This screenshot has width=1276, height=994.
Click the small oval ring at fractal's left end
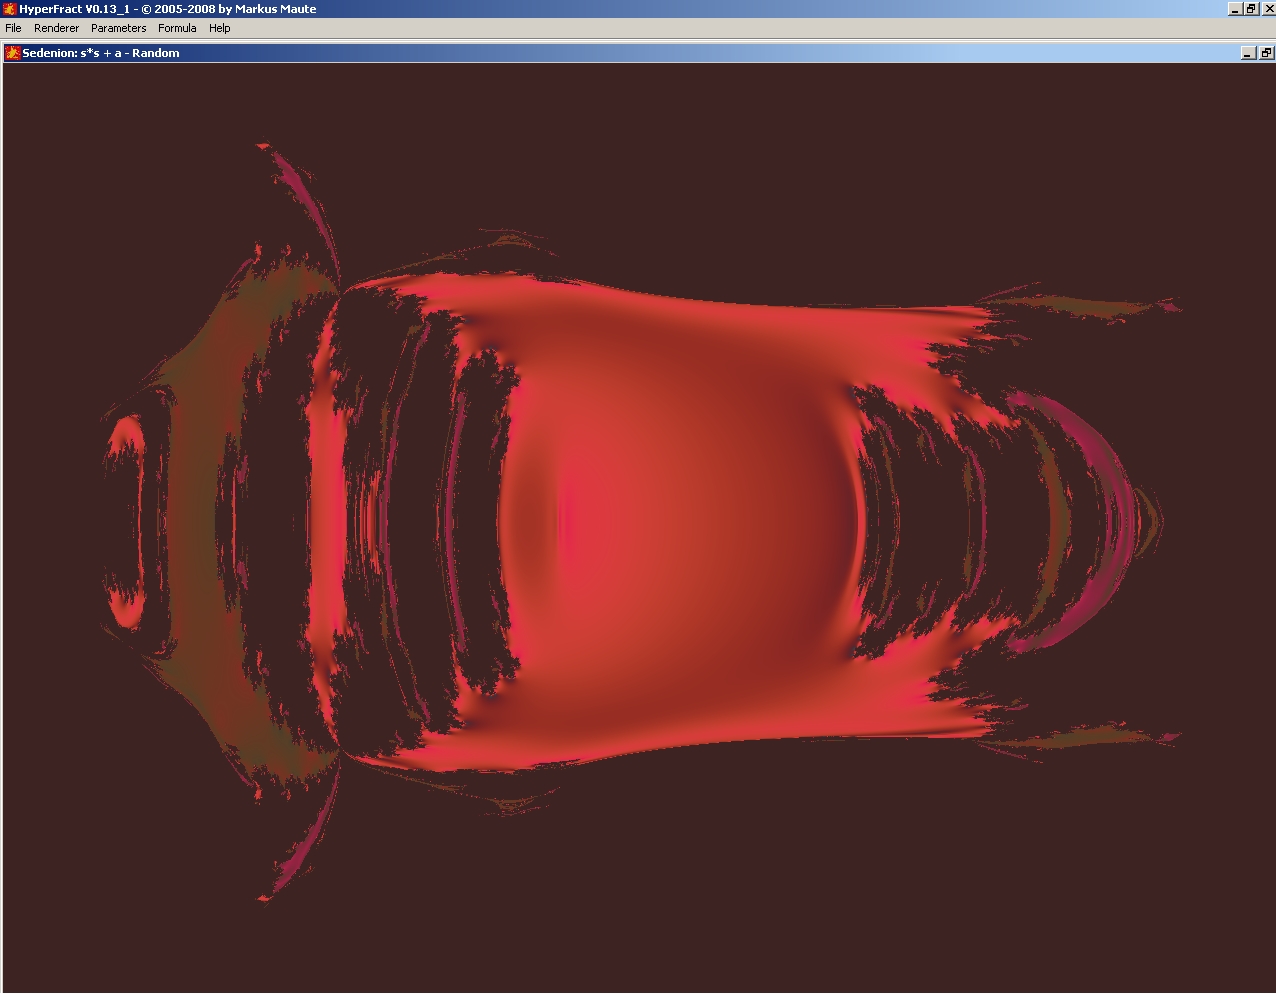pos(126,520)
